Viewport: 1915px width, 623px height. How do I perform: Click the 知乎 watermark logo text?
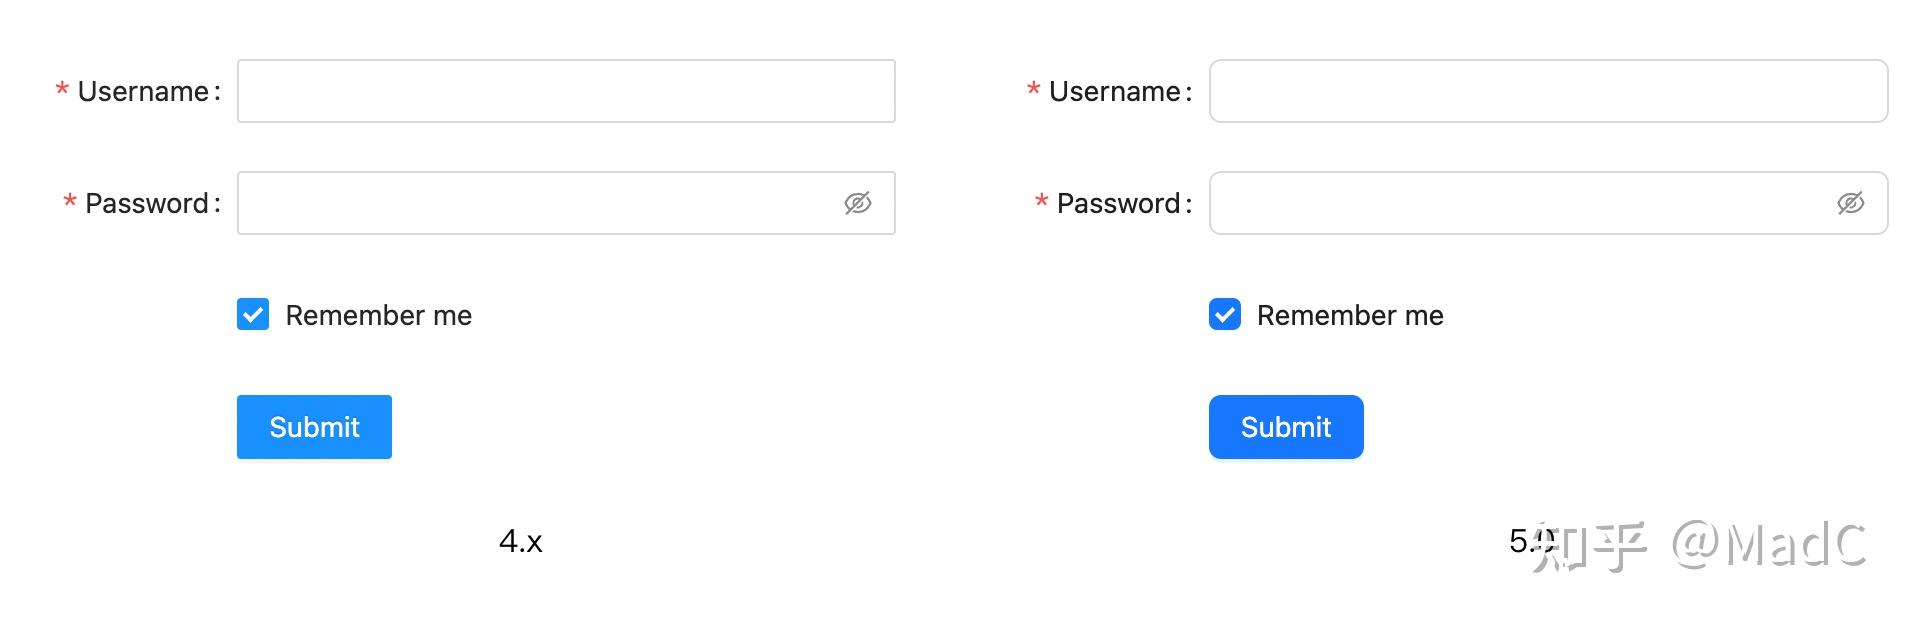point(1589,546)
